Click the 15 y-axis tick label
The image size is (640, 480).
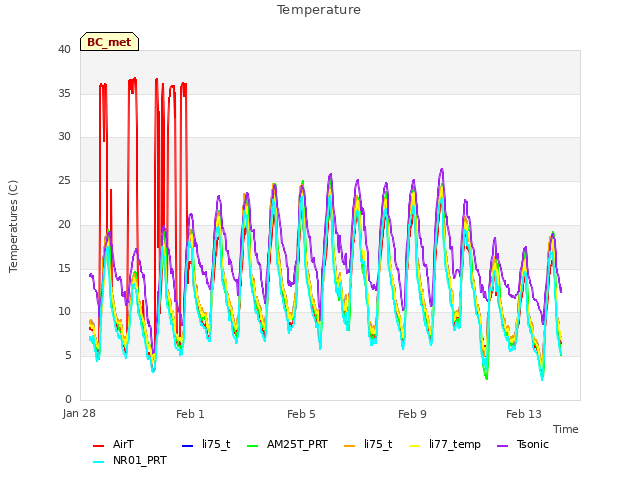click(64, 269)
